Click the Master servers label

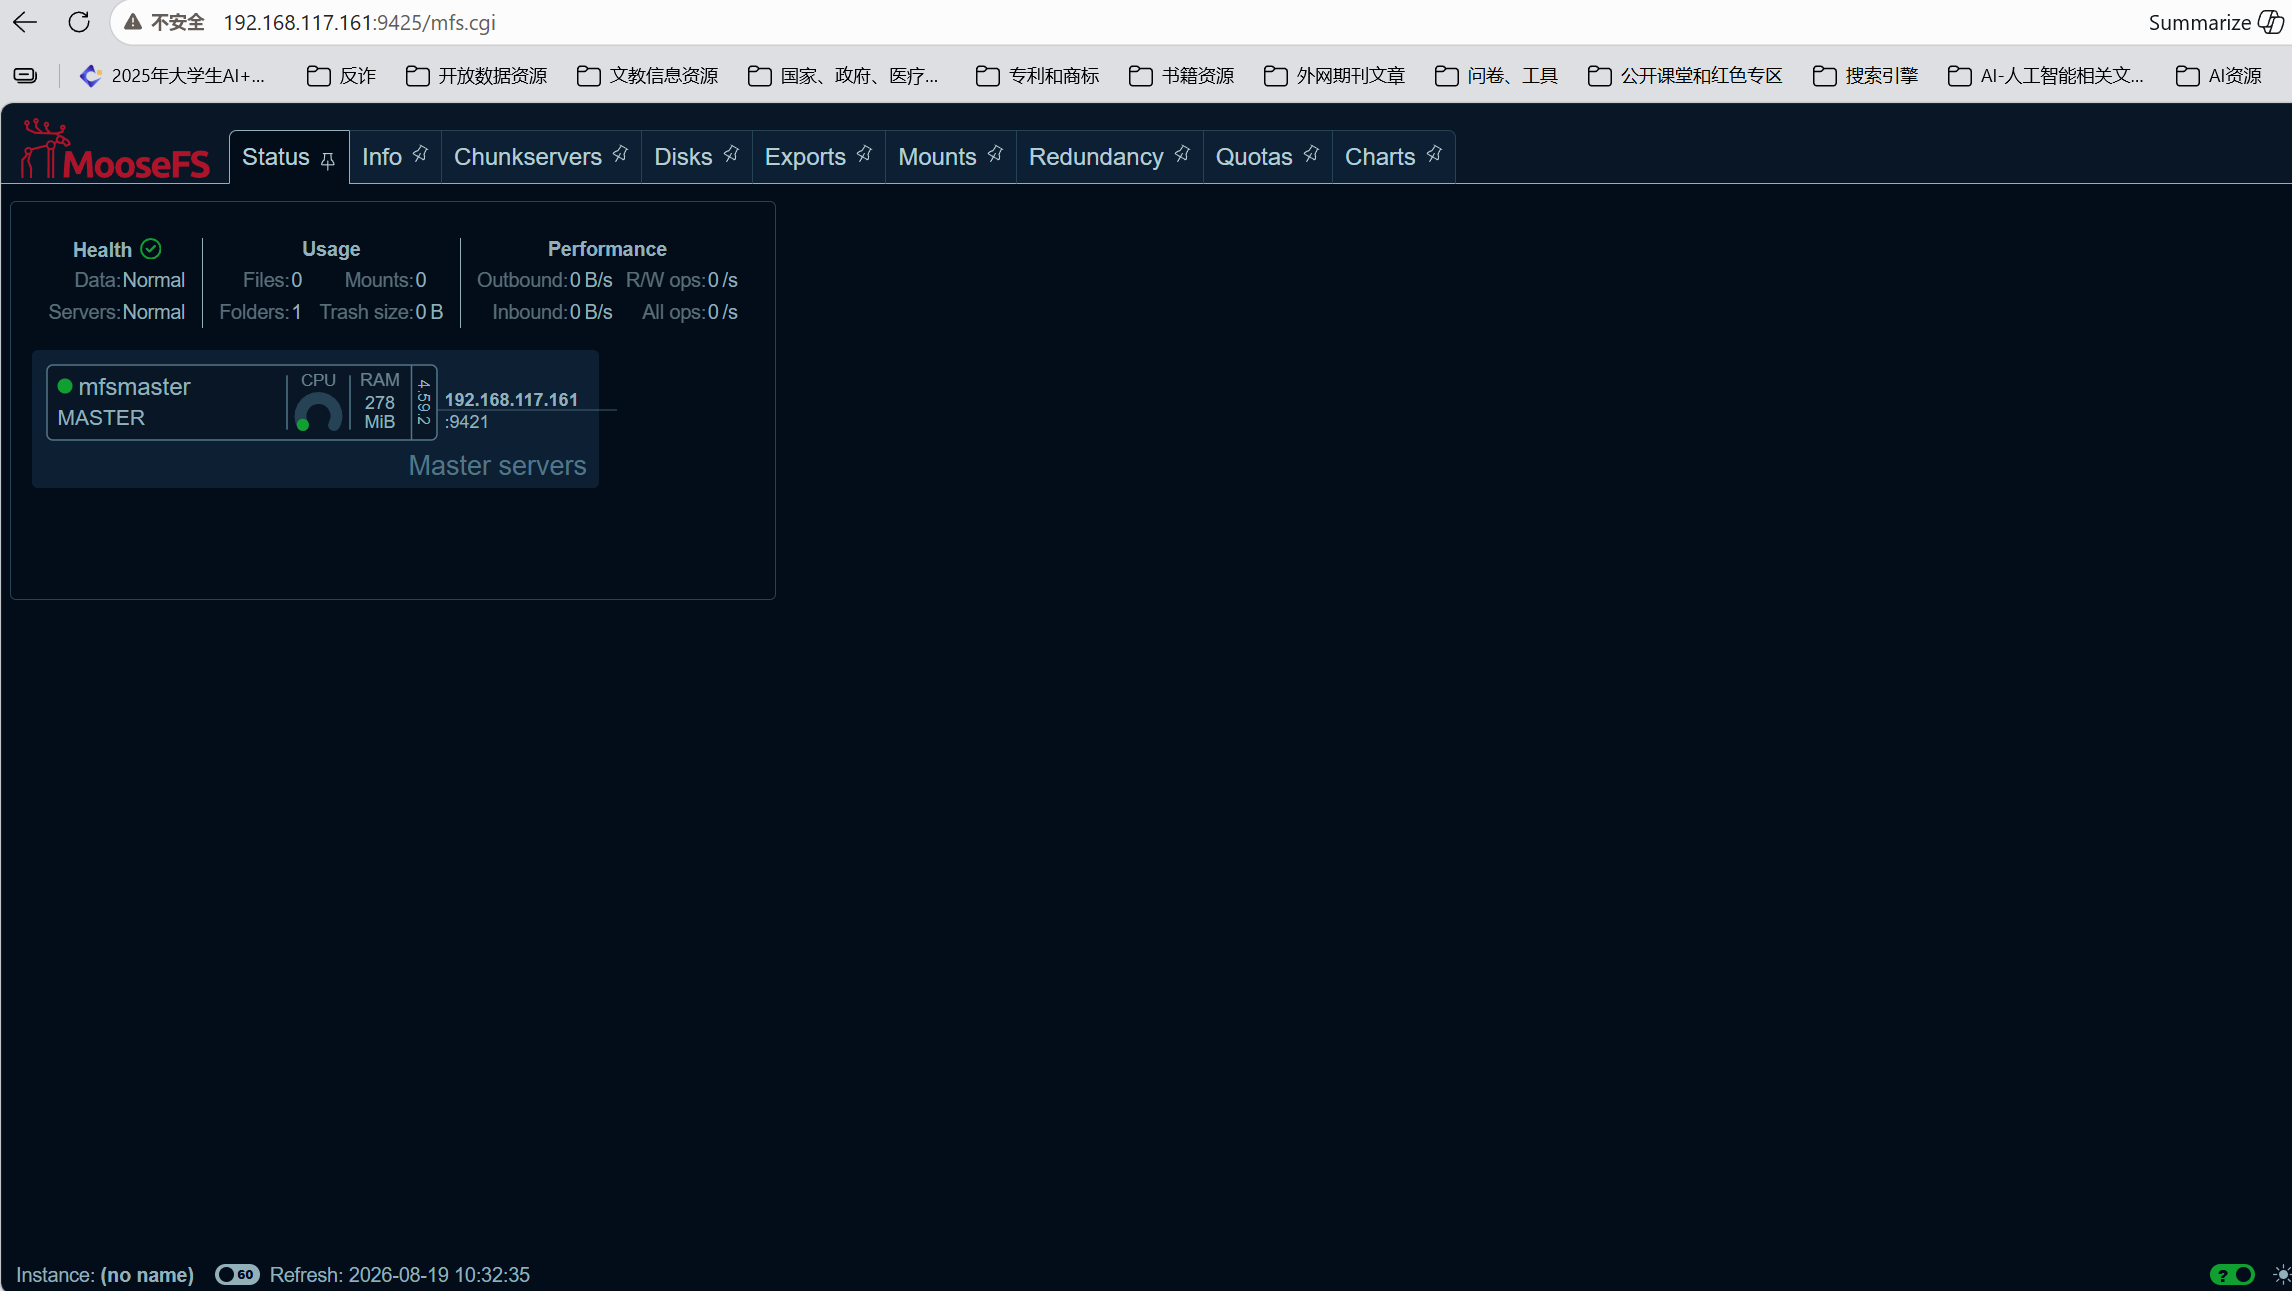(x=497, y=466)
